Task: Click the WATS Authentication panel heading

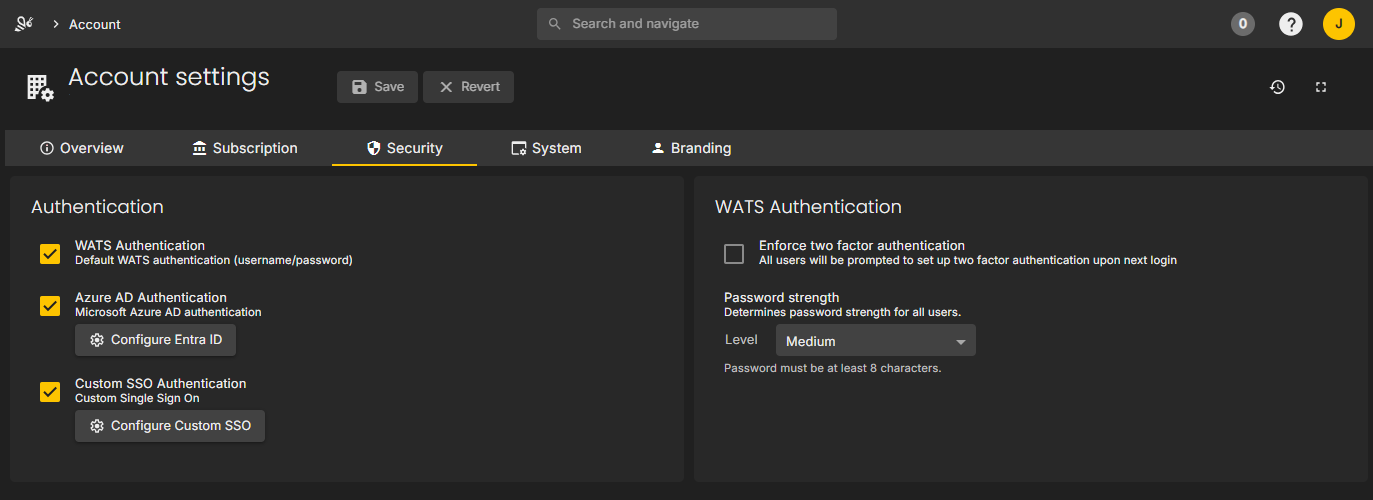Action: coord(808,207)
